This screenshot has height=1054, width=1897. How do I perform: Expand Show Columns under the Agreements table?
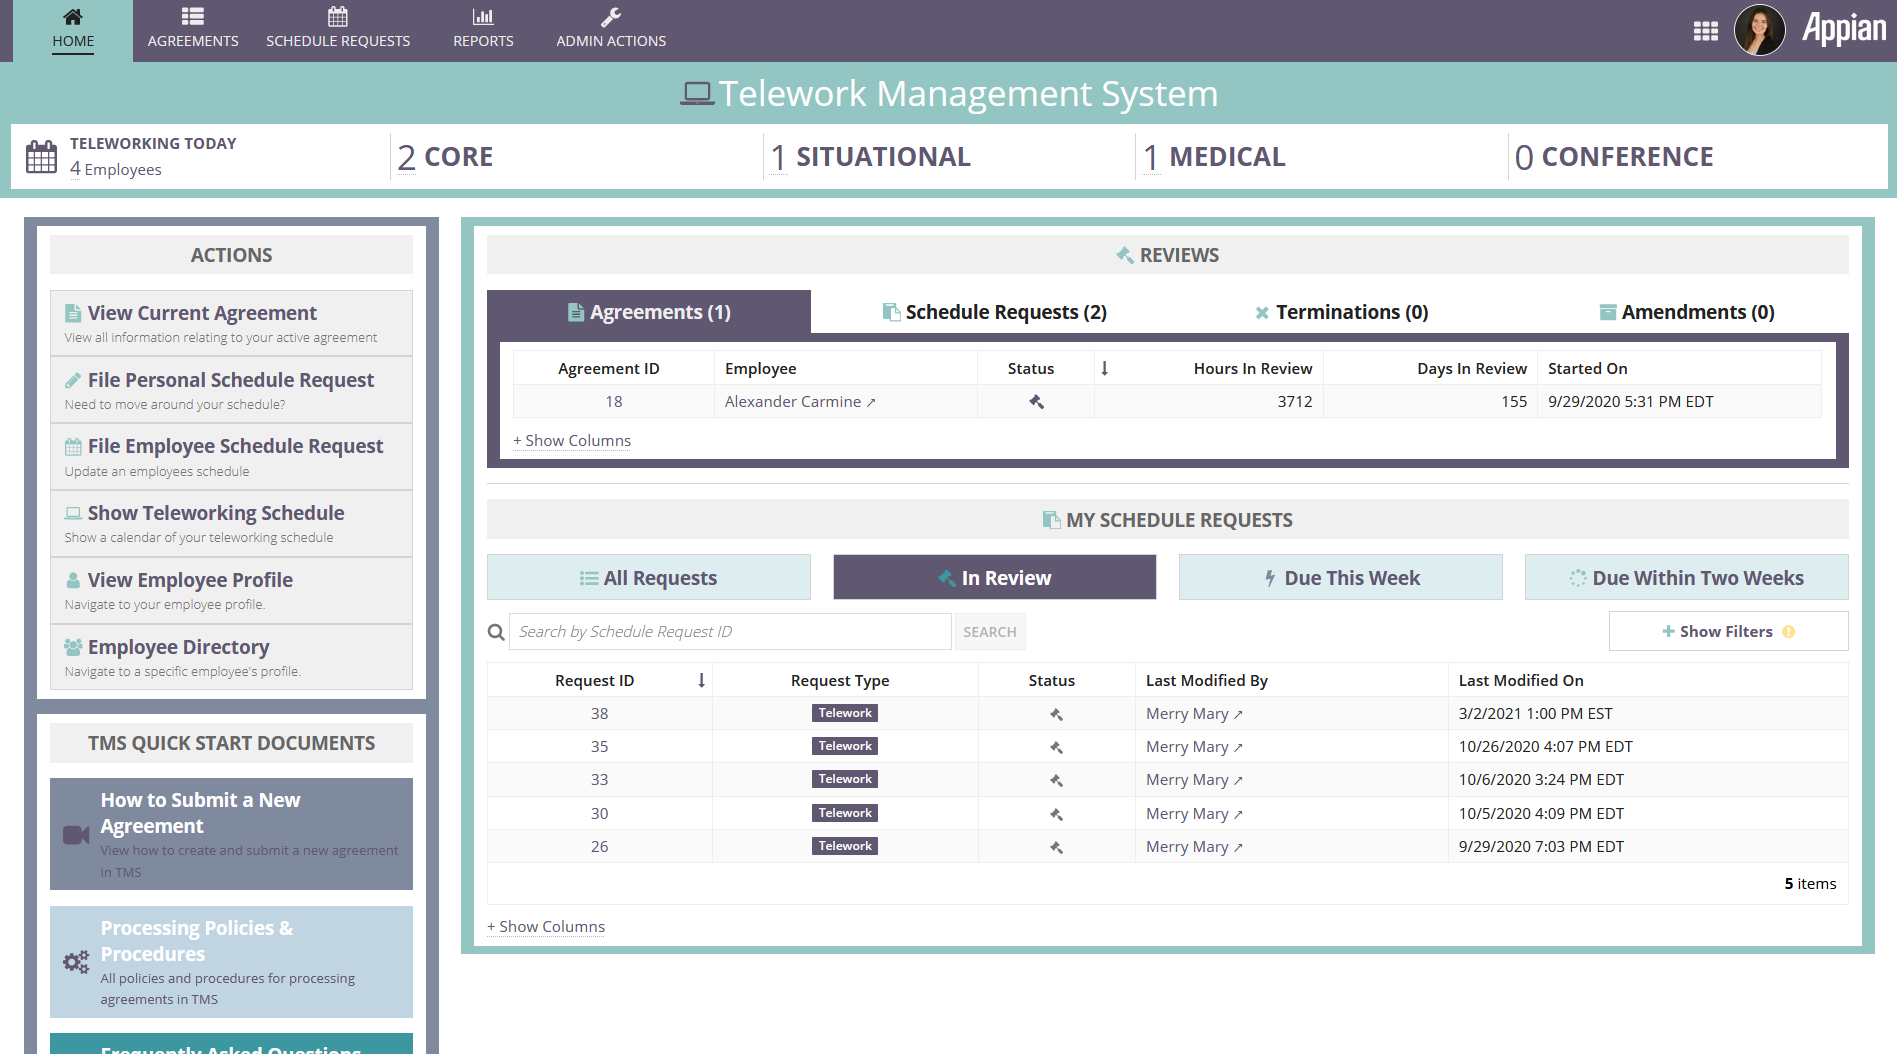pyautogui.click(x=572, y=440)
